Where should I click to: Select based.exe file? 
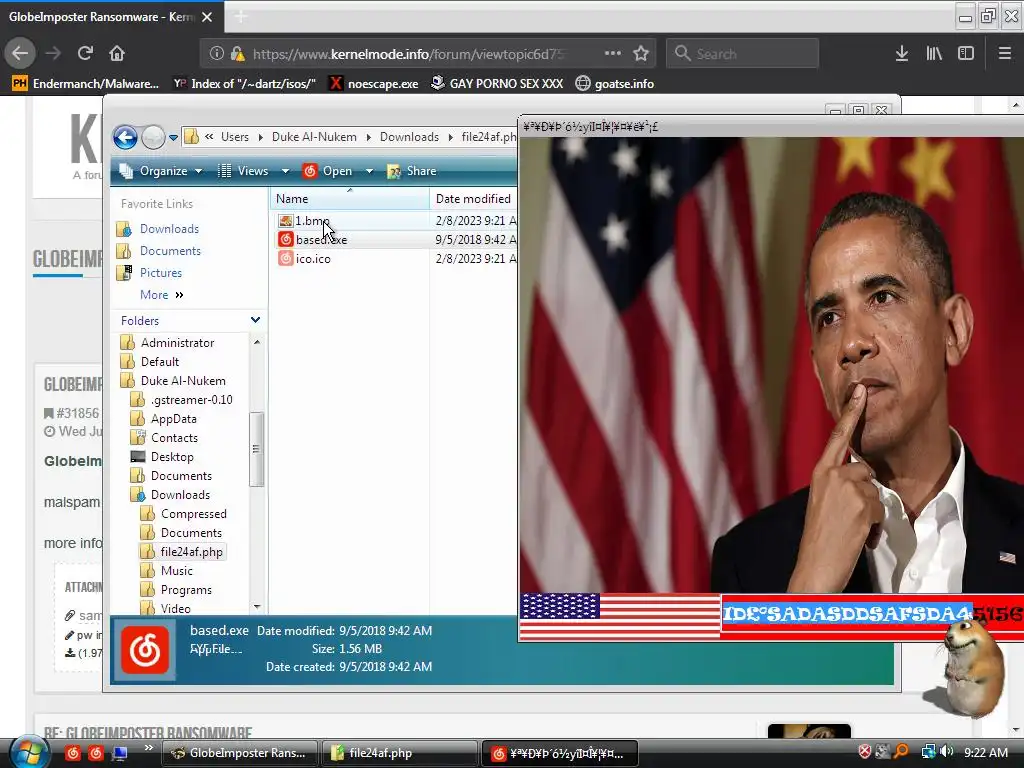313,240
